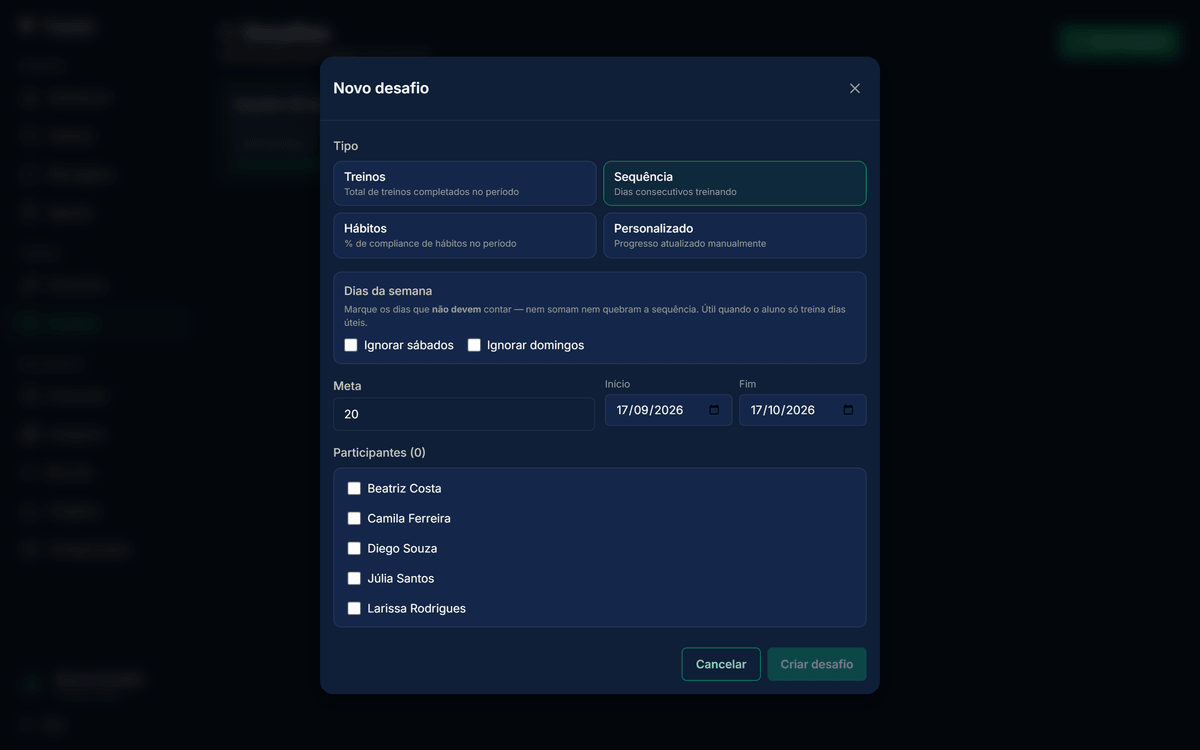The width and height of the screenshot is (1200, 750).
Task: Click the Criar desafio button
Action: pos(817,664)
